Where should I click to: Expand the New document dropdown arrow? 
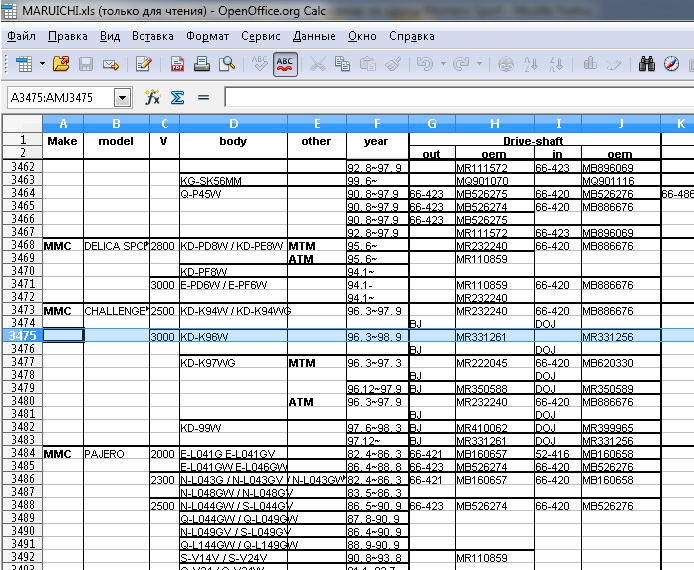43,64
